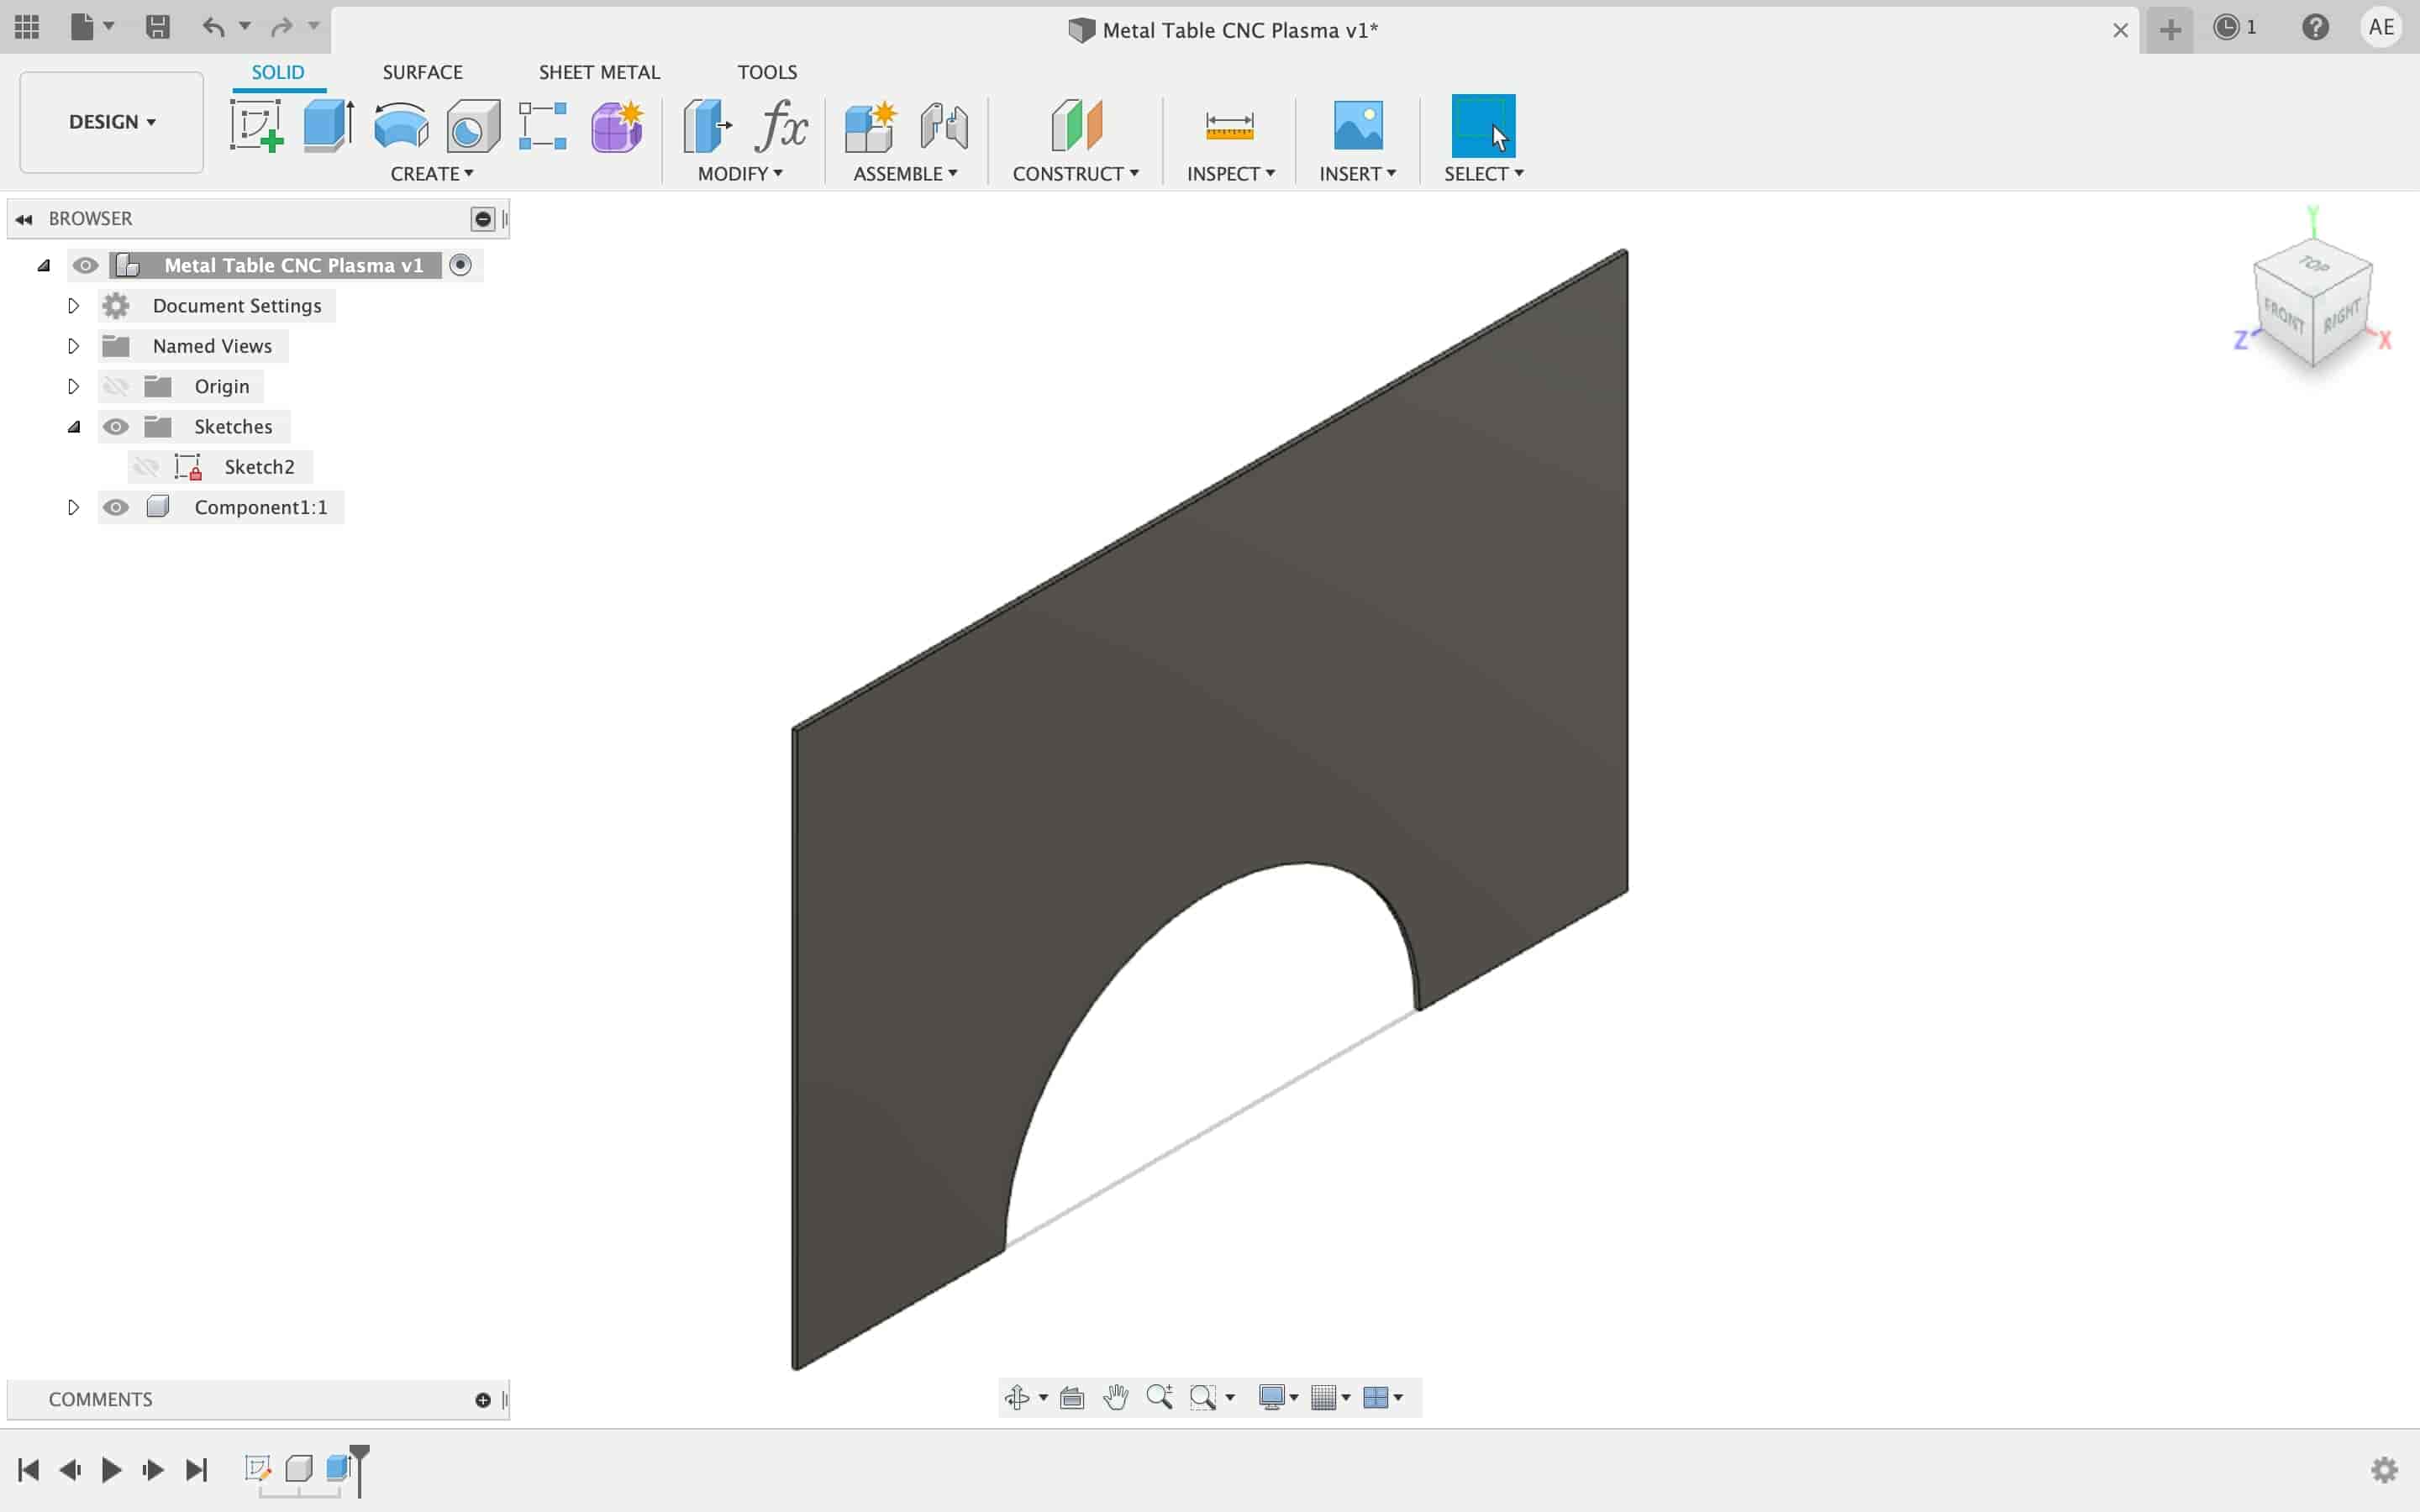Screen dimensions: 2420x1512
Task: Open the CREATE dropdown menu
Action: pos(432,174)
